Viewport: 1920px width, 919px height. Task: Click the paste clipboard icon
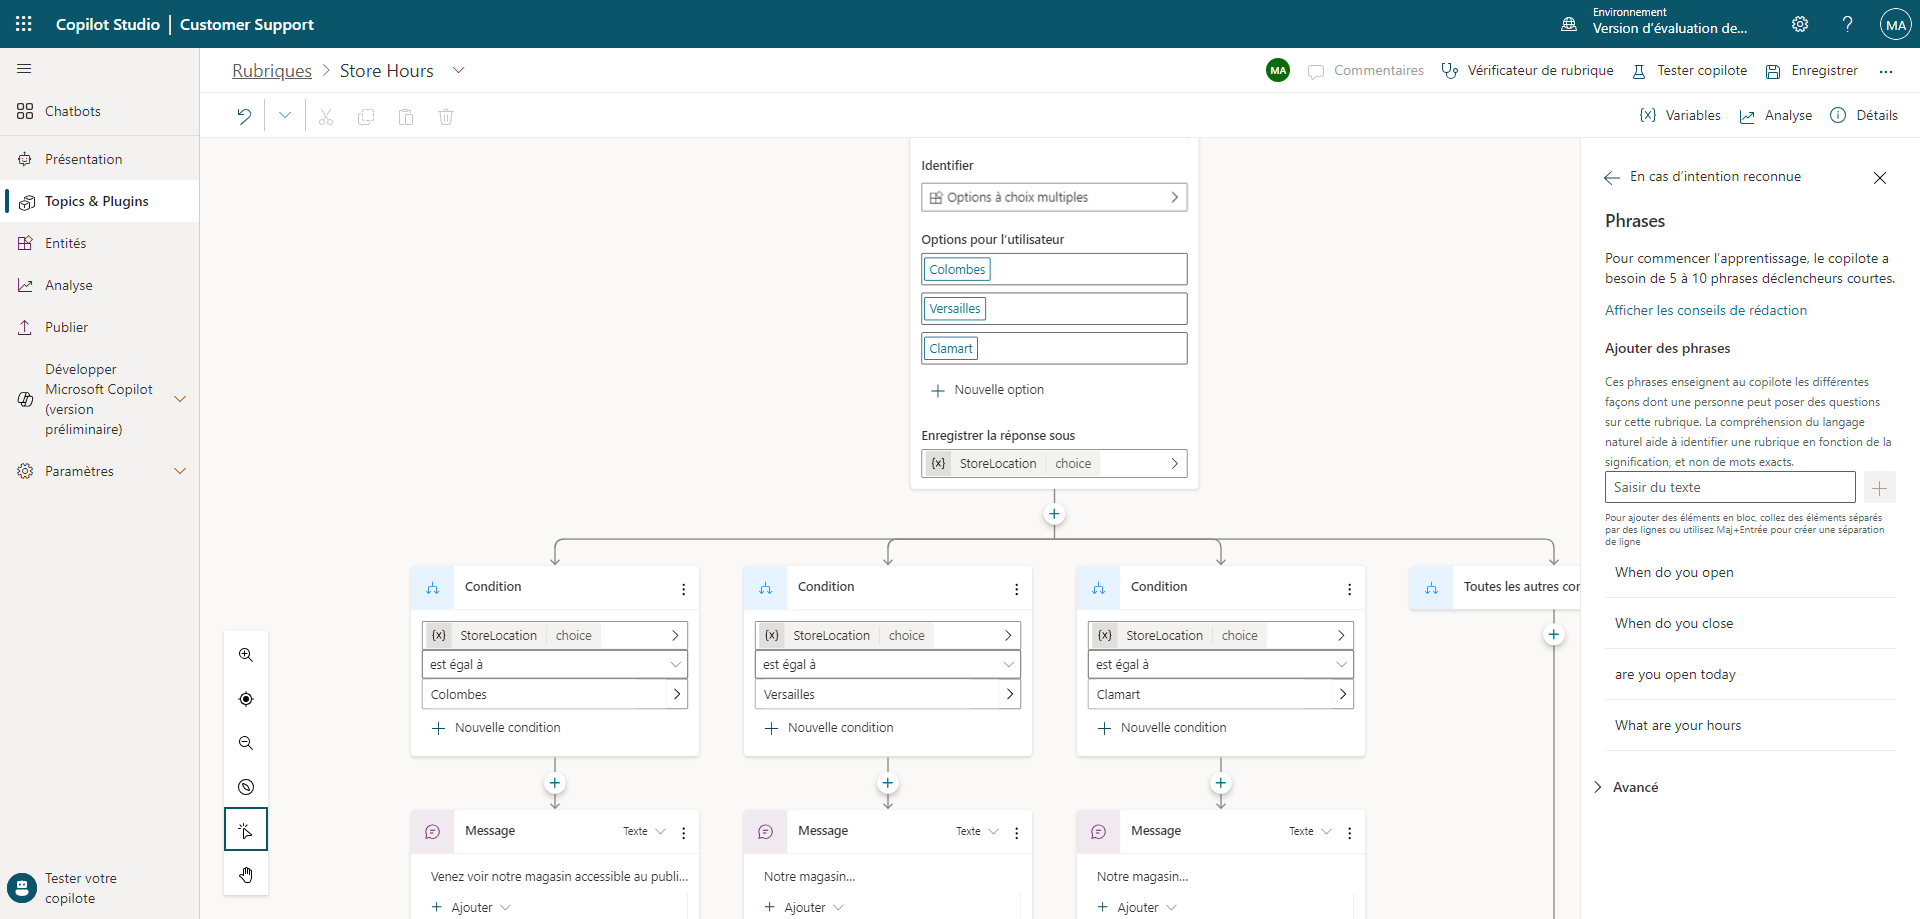406,117
